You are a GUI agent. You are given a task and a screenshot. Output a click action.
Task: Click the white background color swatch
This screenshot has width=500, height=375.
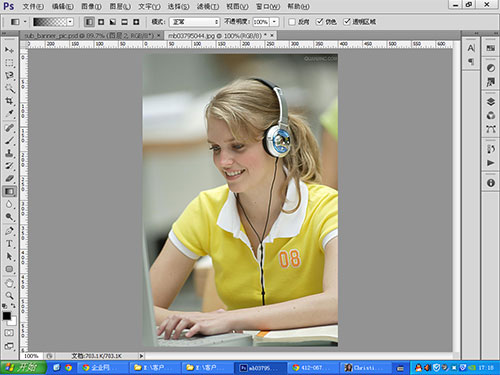[x=13, y=321]
